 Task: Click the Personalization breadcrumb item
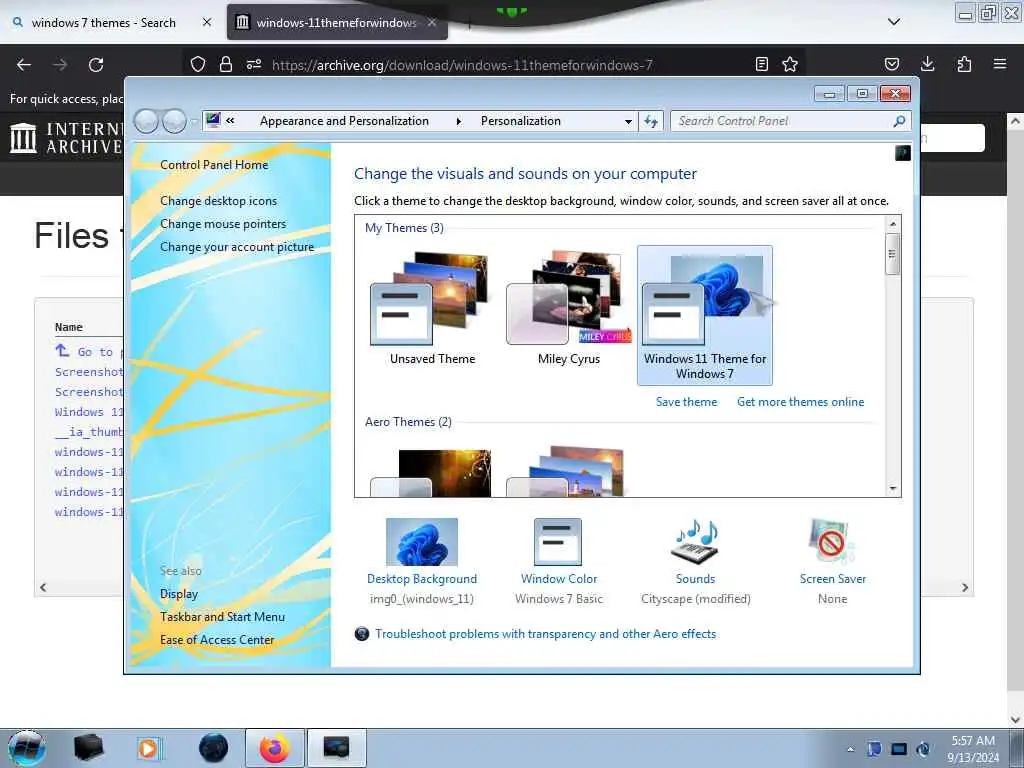(520, 121)
